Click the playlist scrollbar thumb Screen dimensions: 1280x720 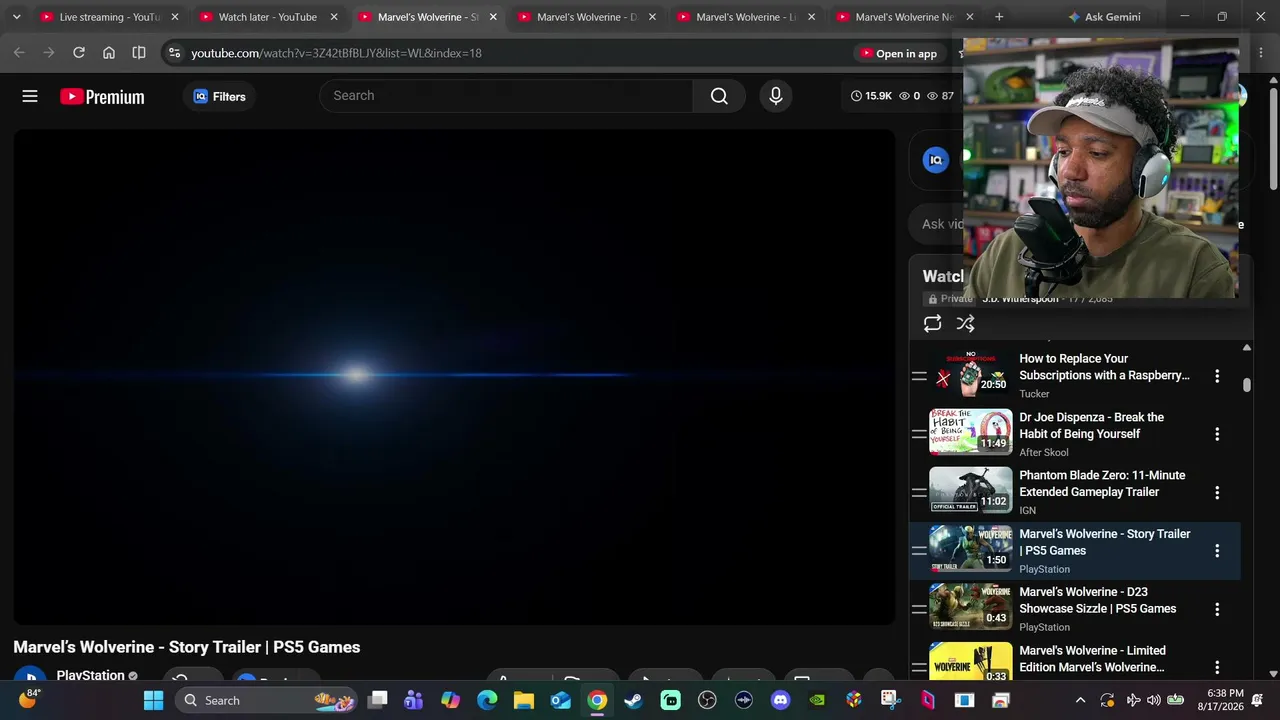(1247, 385)
